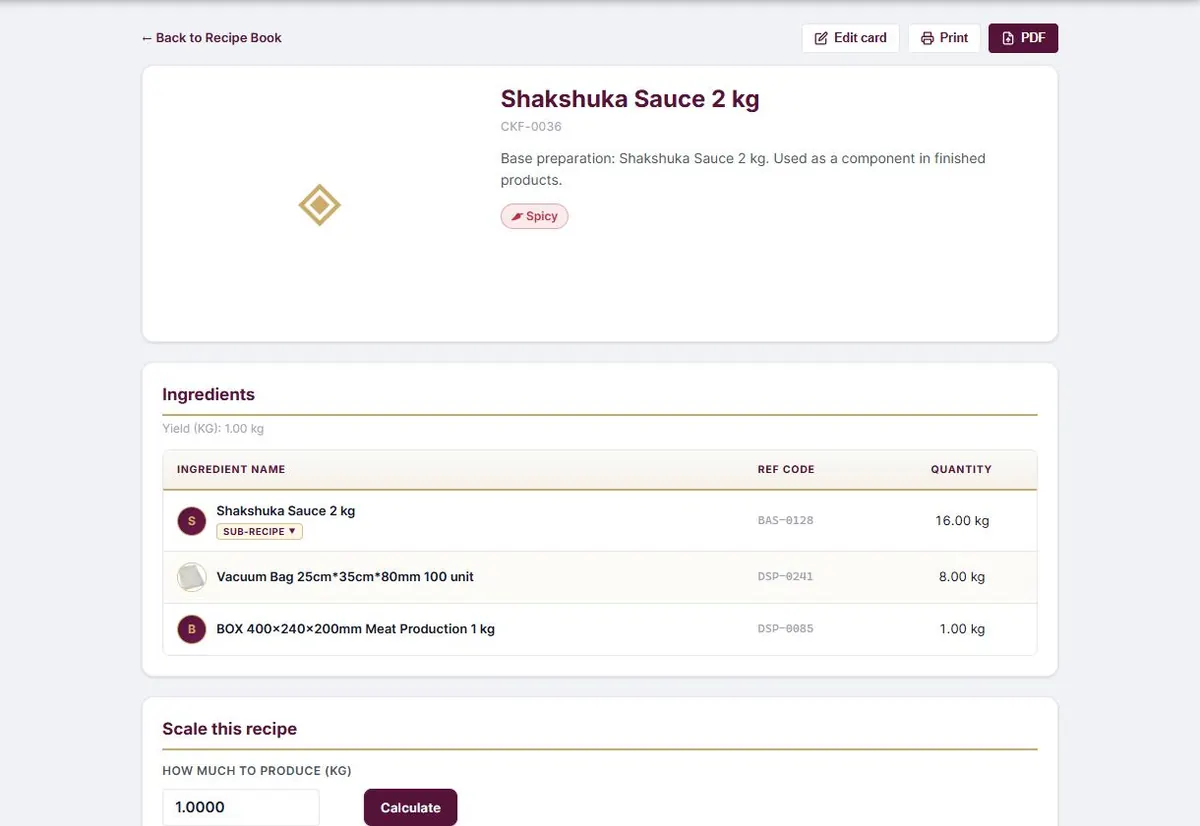Click ref code DSP-0241
1200x826 pixels.
click(786, 577)
